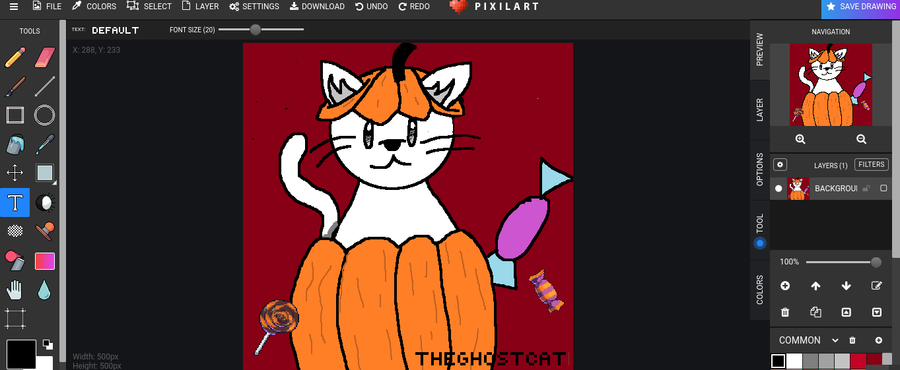This screenshot has height=370, width=900.
Task: Open the hamburger main menu
Action: (x=14, y=7)
